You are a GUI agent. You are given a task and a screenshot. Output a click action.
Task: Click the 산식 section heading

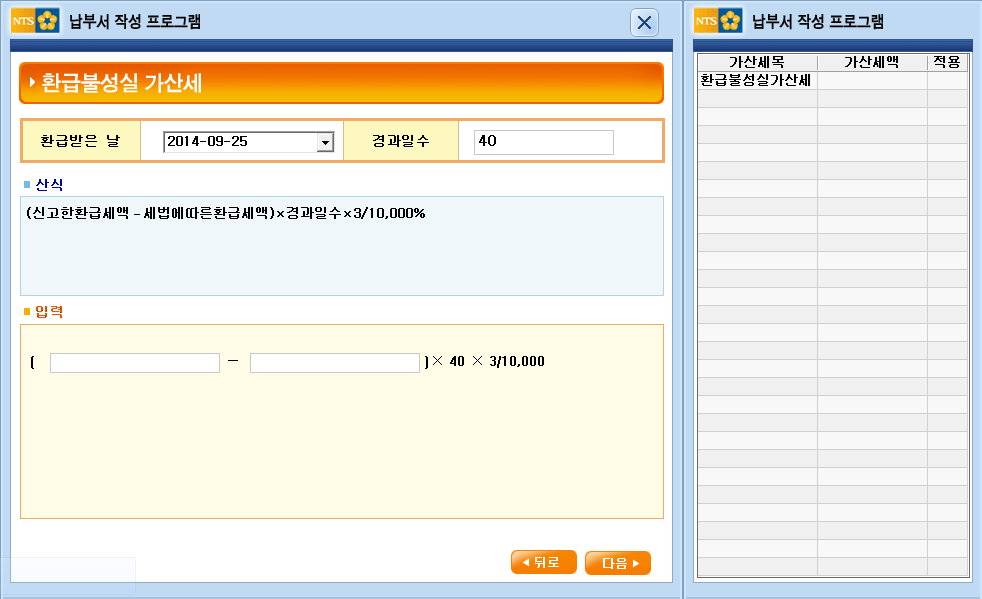[x=49, y=184]
